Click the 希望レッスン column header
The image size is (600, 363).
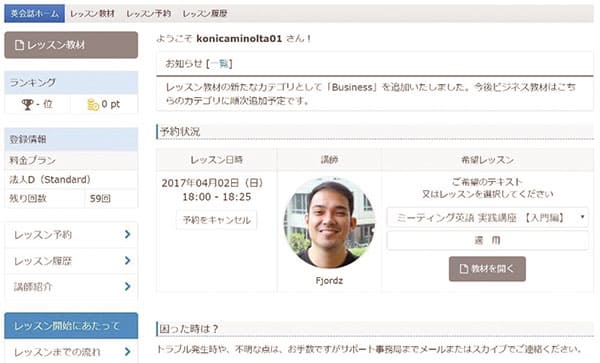[x=488, y=160]
